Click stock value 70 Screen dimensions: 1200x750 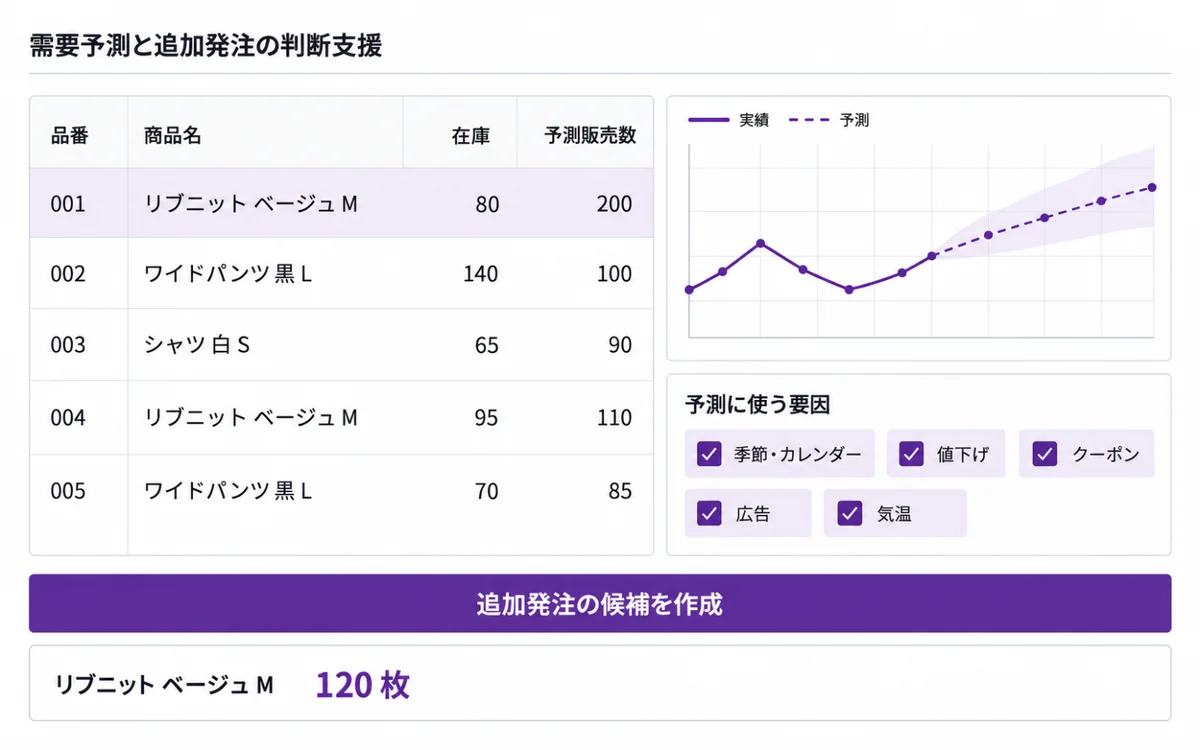487,491
